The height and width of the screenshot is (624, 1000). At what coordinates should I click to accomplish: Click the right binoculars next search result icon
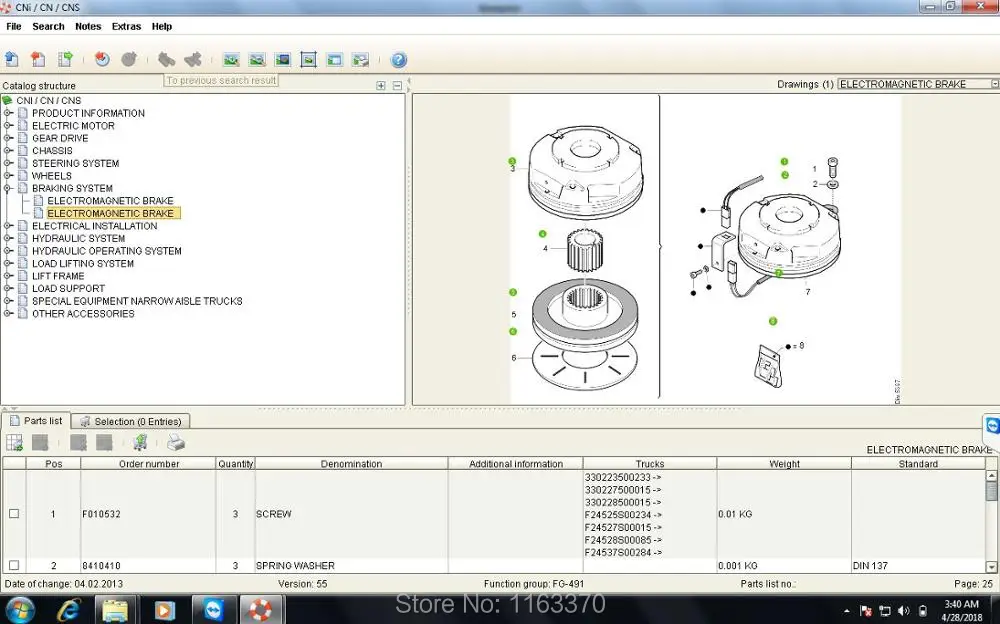point(193,59)
